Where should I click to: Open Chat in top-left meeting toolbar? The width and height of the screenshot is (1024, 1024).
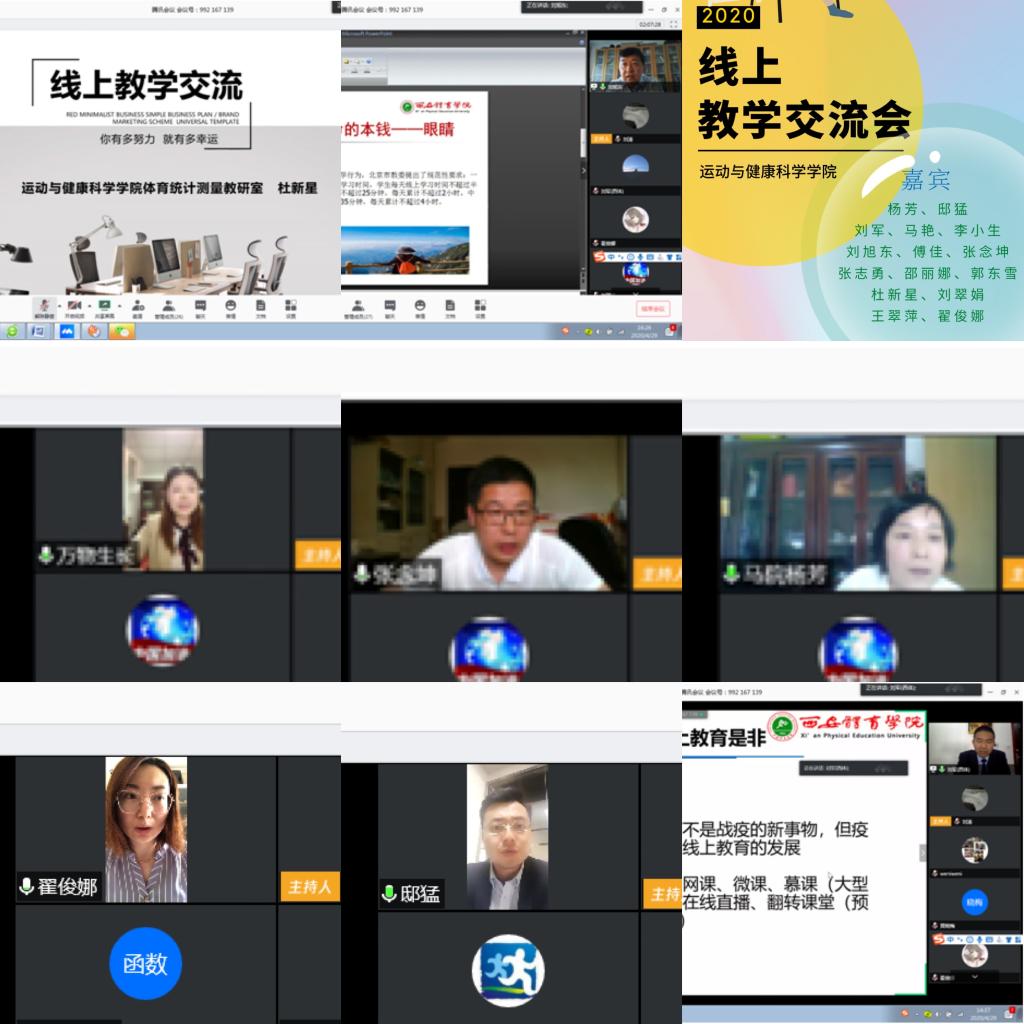click(200, 305)
